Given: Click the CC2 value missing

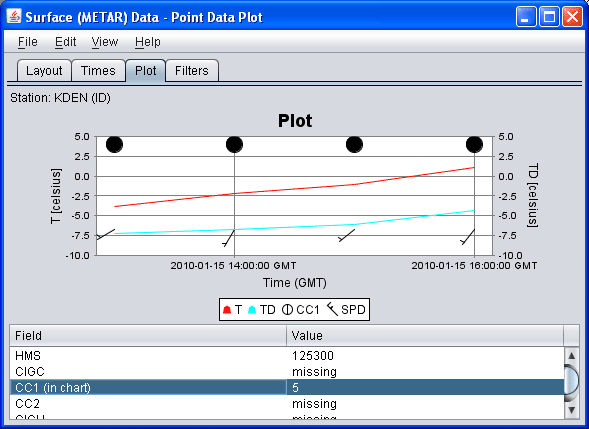Looking at the screenshot, I should click(x=314, y=403).
